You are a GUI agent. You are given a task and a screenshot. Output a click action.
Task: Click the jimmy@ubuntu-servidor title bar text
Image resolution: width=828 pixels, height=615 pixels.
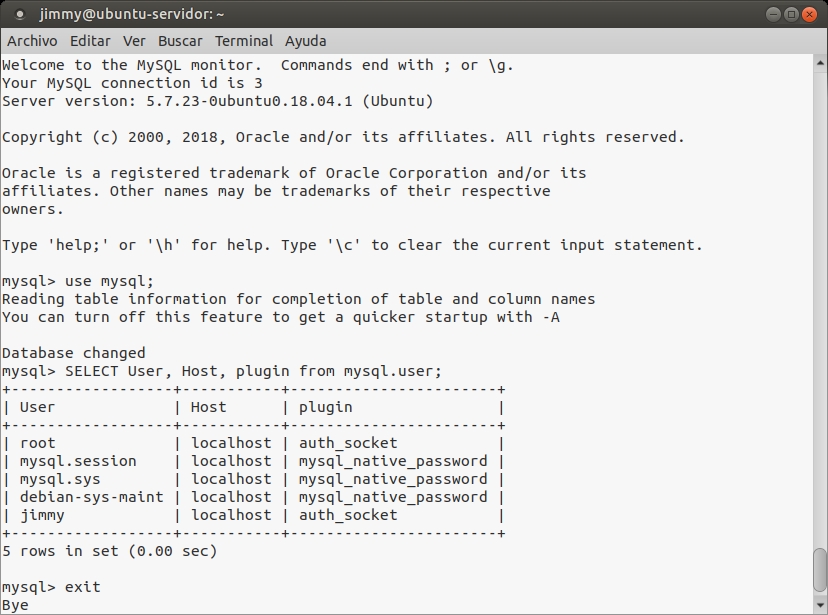point(132,14)
